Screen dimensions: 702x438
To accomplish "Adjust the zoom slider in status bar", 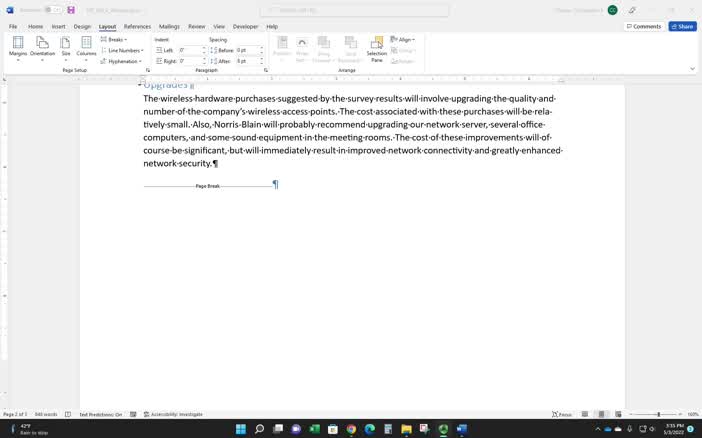I will 658,414.
